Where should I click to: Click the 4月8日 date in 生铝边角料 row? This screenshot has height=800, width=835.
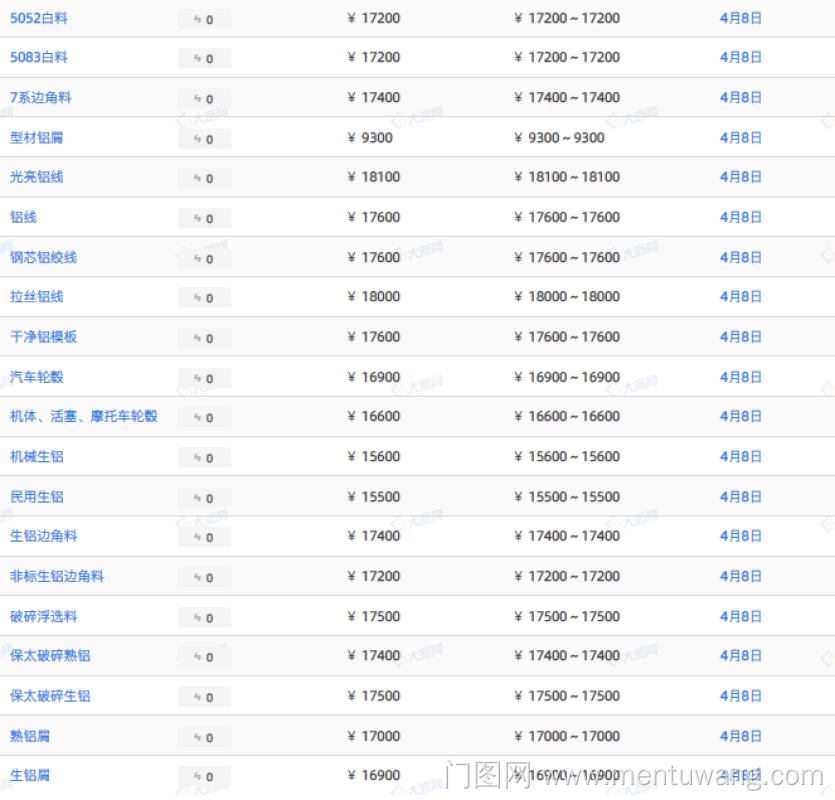tap(740, 536)
